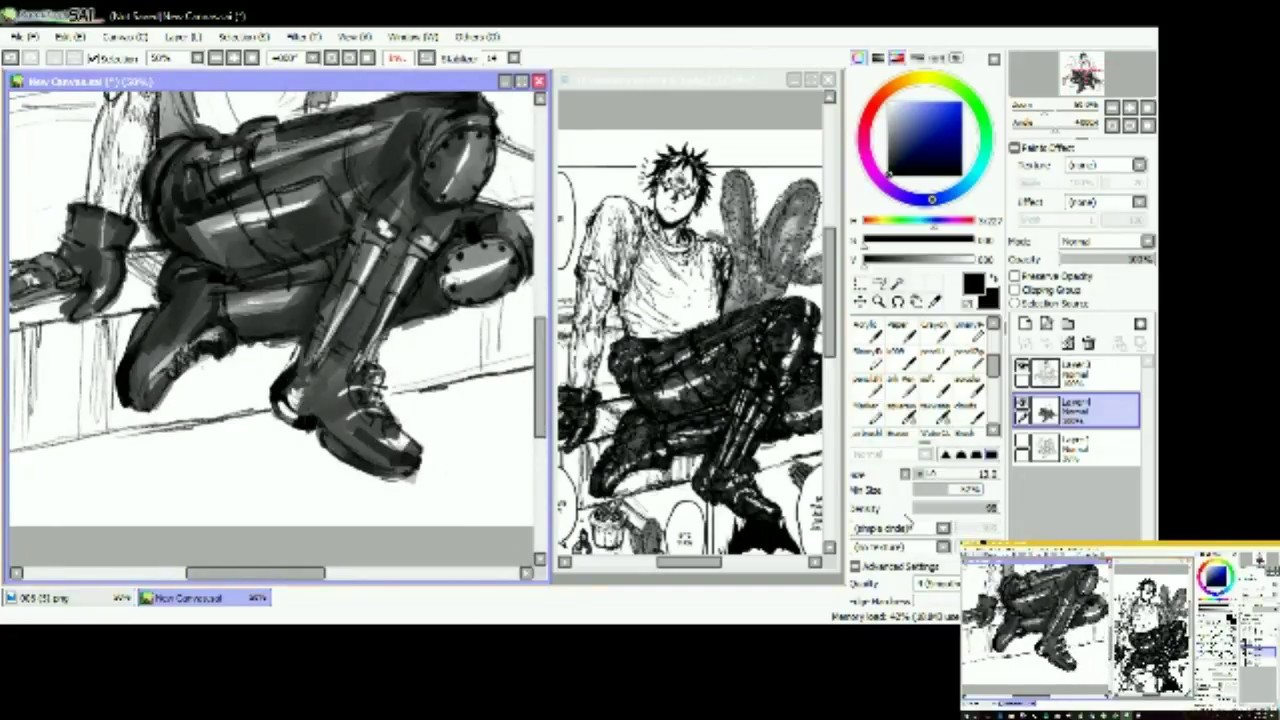This screenshot has height=720, width=1280.
Task: Open the Layer menu
Action: tap(183, 37)
